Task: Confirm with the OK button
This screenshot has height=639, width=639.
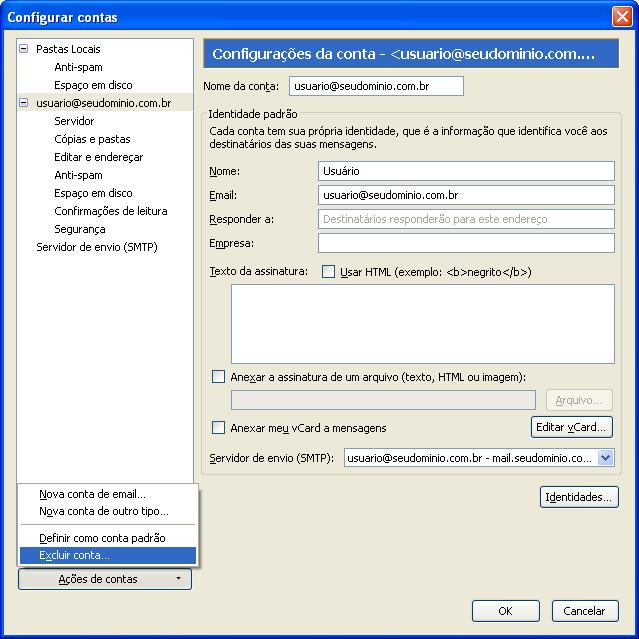Action: pyautogui.click(x=505, y=611)
